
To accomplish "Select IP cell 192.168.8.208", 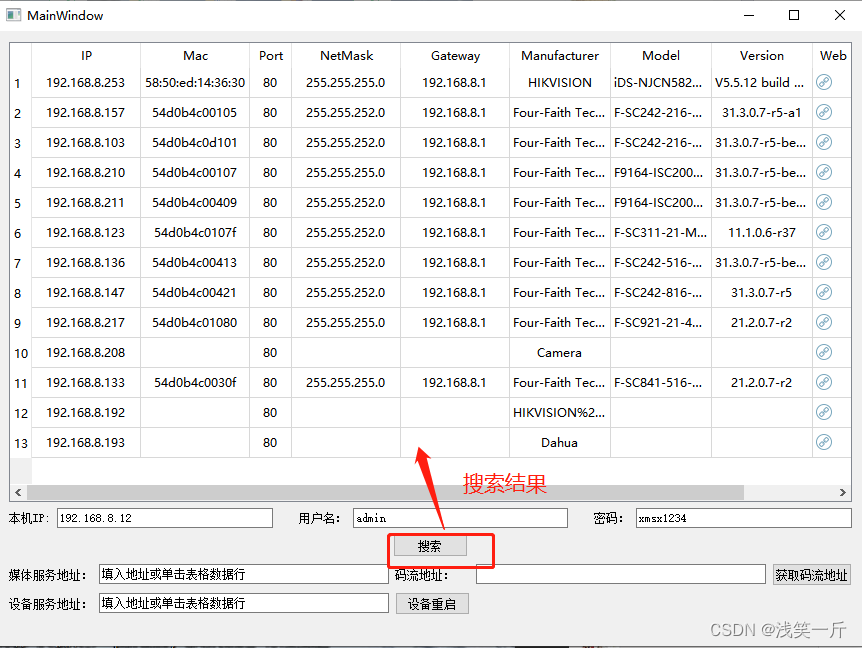I will 86,352.
